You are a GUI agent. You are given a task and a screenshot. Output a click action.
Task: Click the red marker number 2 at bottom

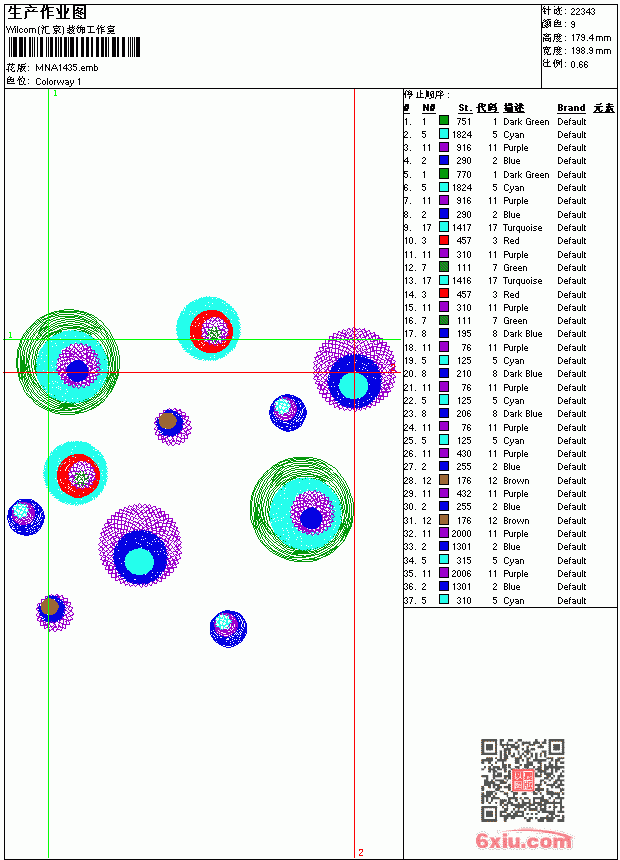click(360, 852)
